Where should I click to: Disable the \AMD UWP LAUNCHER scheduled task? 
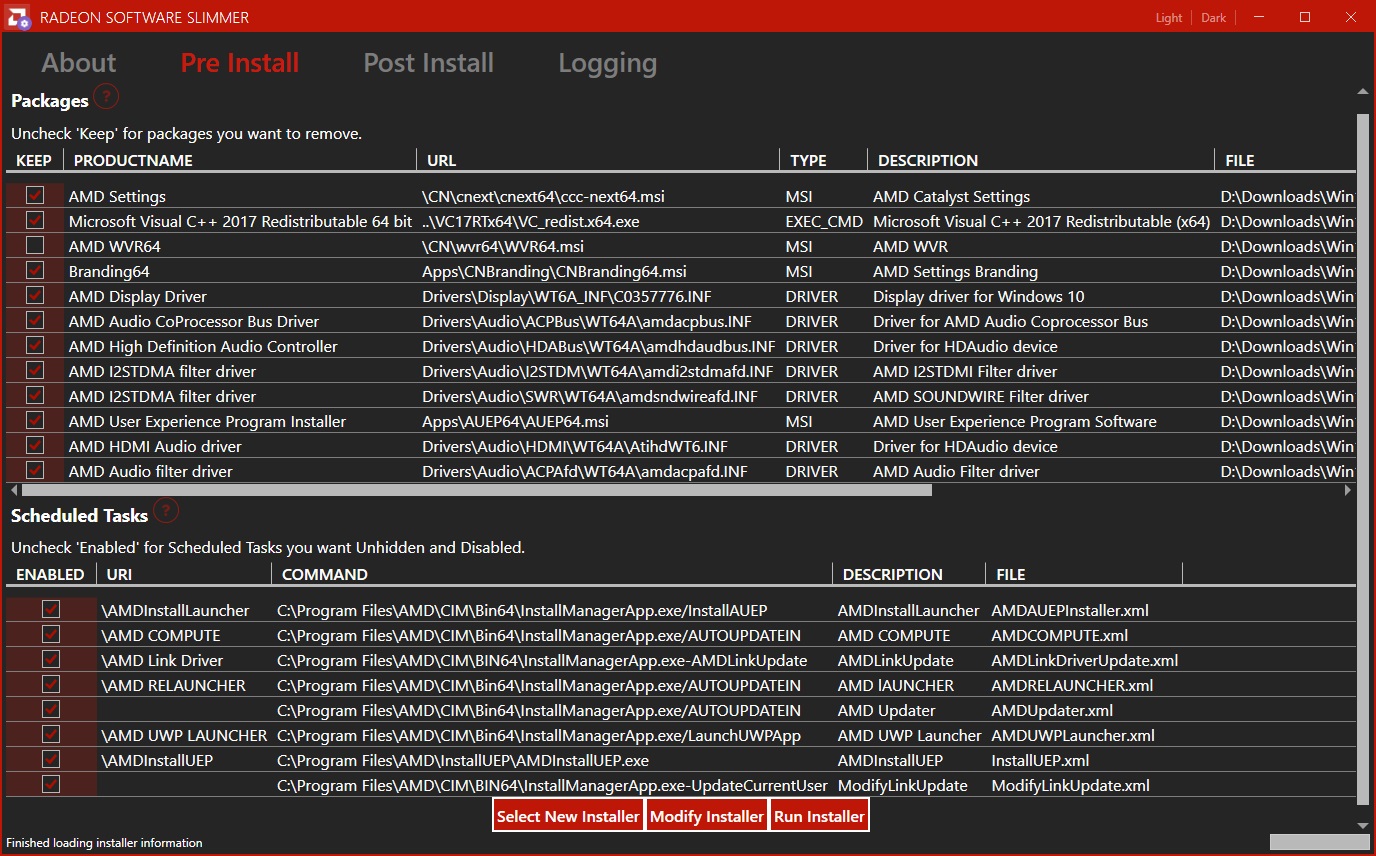tap(51, 735)
